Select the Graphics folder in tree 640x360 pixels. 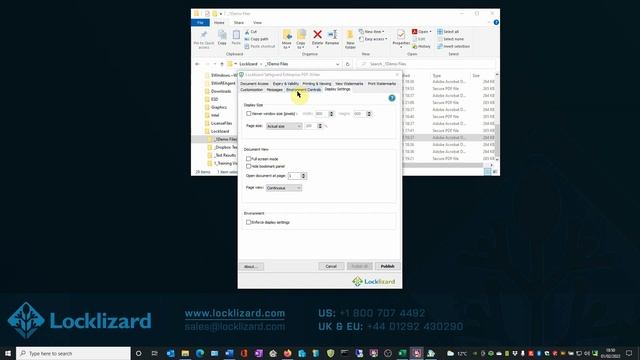point(219,107)
